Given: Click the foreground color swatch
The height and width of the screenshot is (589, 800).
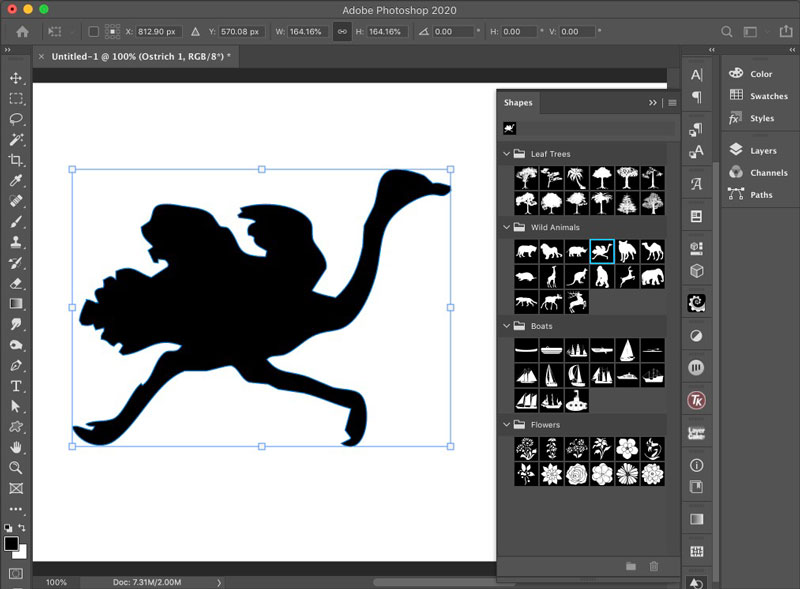Looking at the screenshot, I should (11, 543).
